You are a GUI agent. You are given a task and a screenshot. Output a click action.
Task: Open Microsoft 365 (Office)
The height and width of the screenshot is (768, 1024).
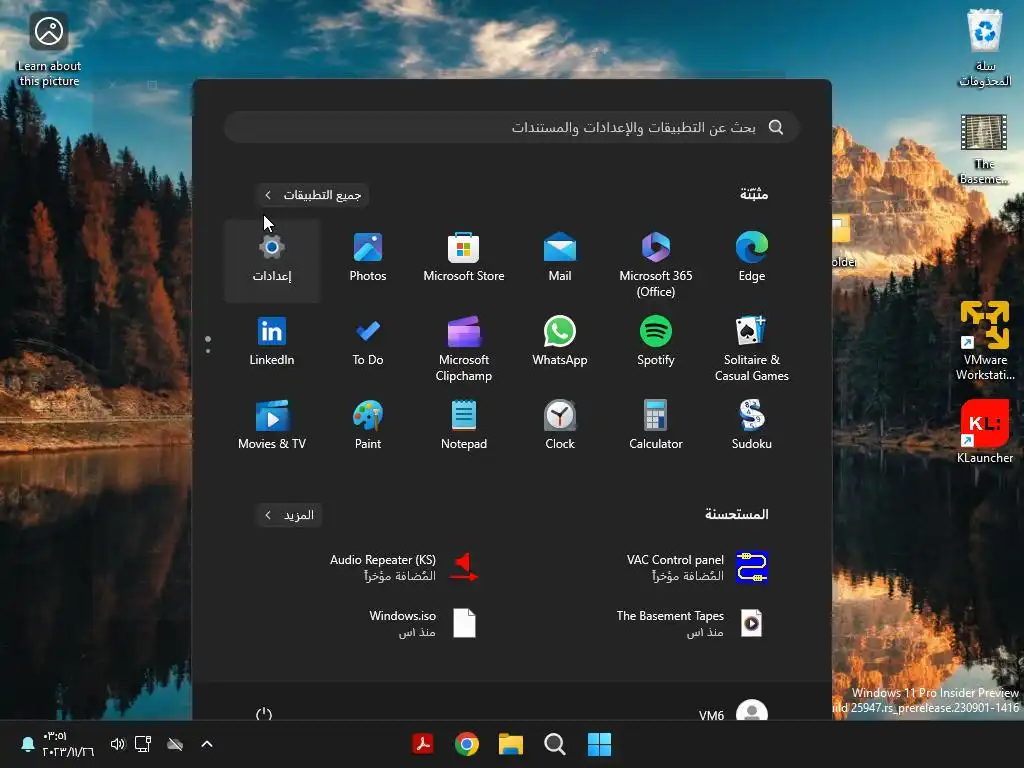click(656, 261)
